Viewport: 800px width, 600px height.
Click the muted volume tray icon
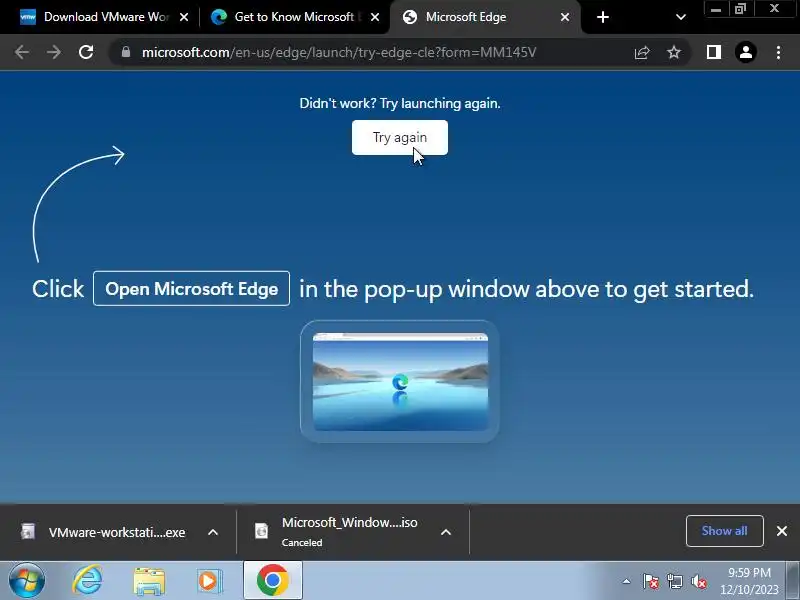click(698, 582)
